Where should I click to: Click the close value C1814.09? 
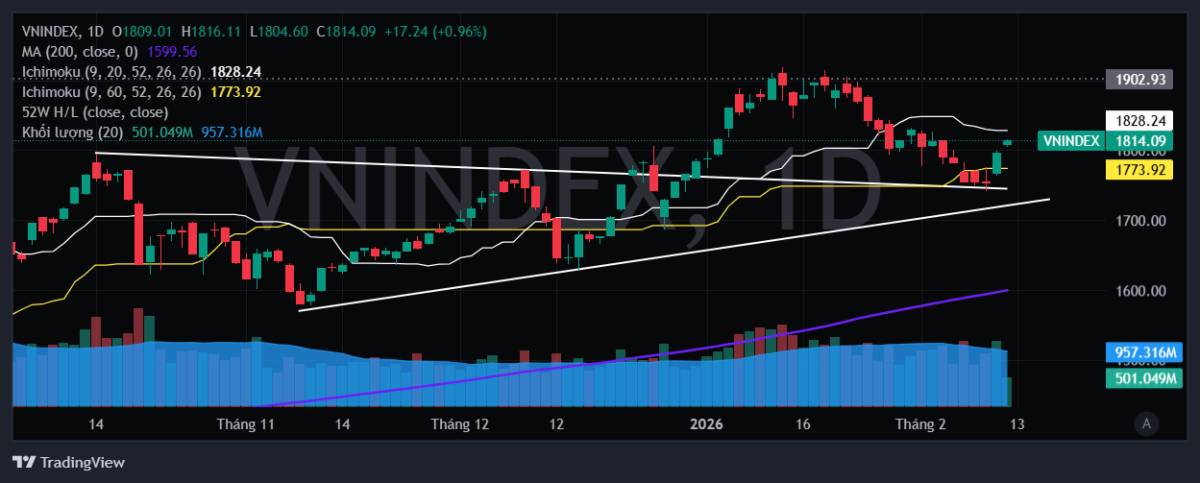pos(346,31)
